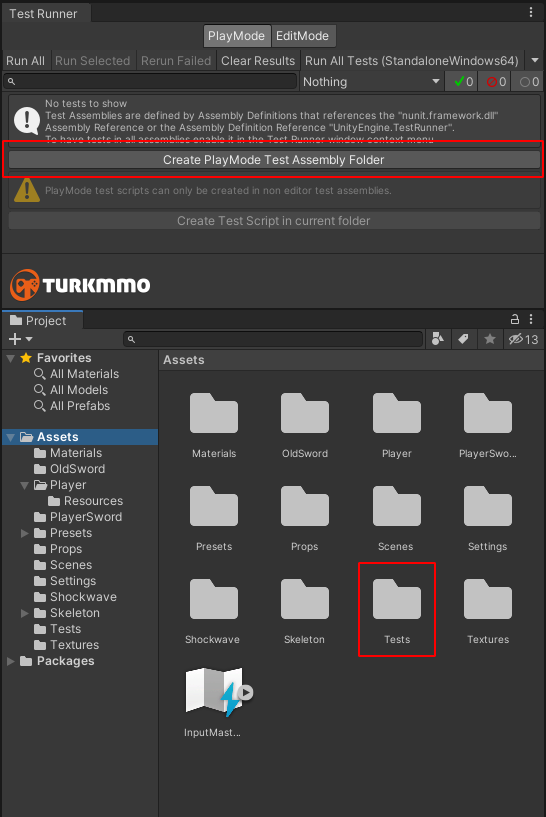Image resolution: width=546 pixels, height=817 pixels.
Task: Toggle passed tests filter with green check
Action: coord(462,82)
